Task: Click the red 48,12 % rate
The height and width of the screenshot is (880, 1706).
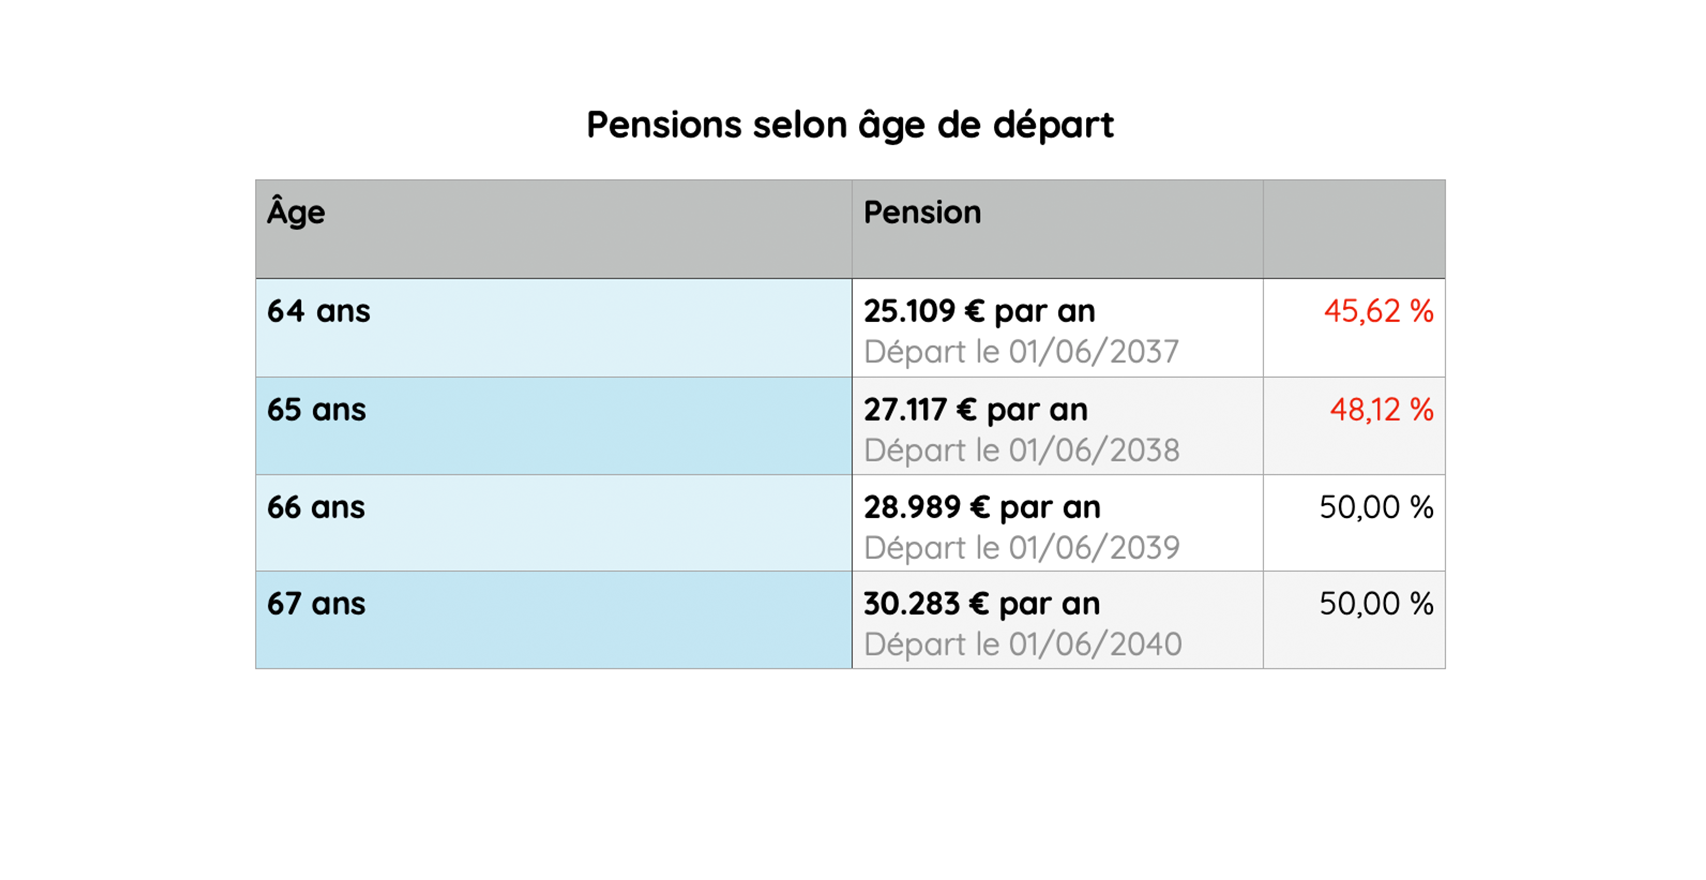Action: (1381, 410)
